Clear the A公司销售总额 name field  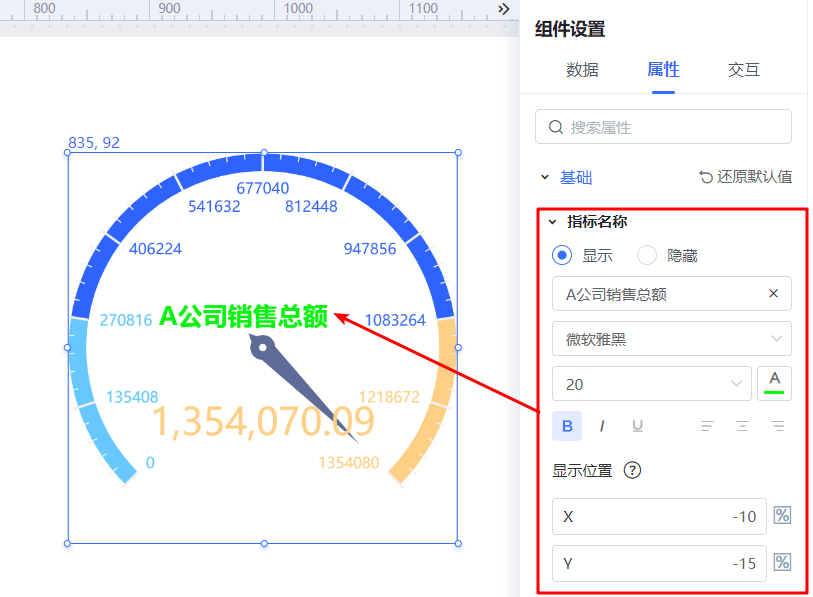point(773,294)
